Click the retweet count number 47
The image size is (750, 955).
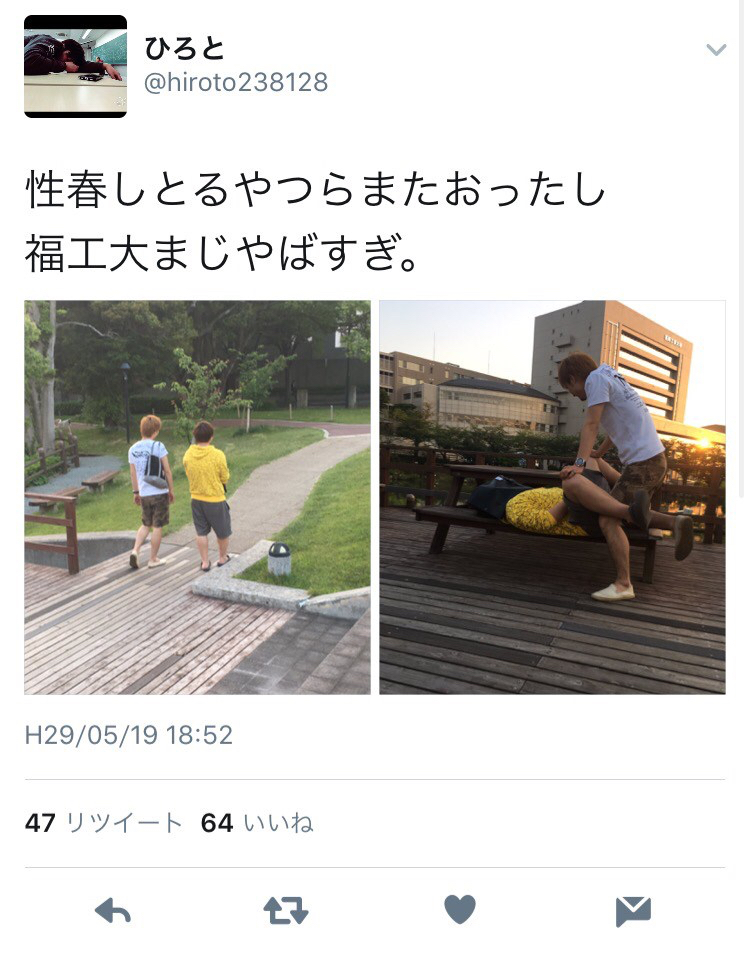[x=40, y=823]
